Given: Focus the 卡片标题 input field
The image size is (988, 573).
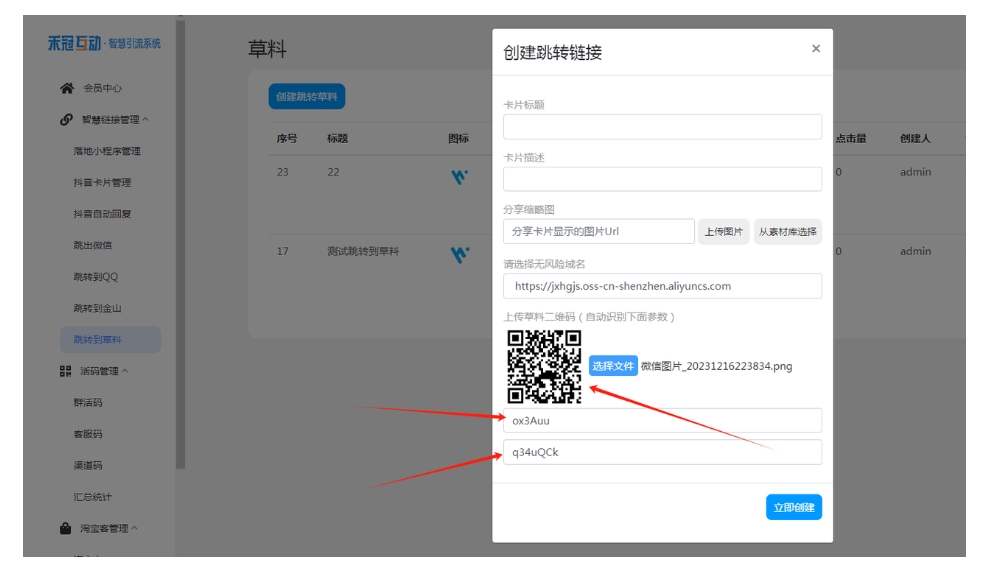Looking at the screenshot, I should click(x=662, y=126).
